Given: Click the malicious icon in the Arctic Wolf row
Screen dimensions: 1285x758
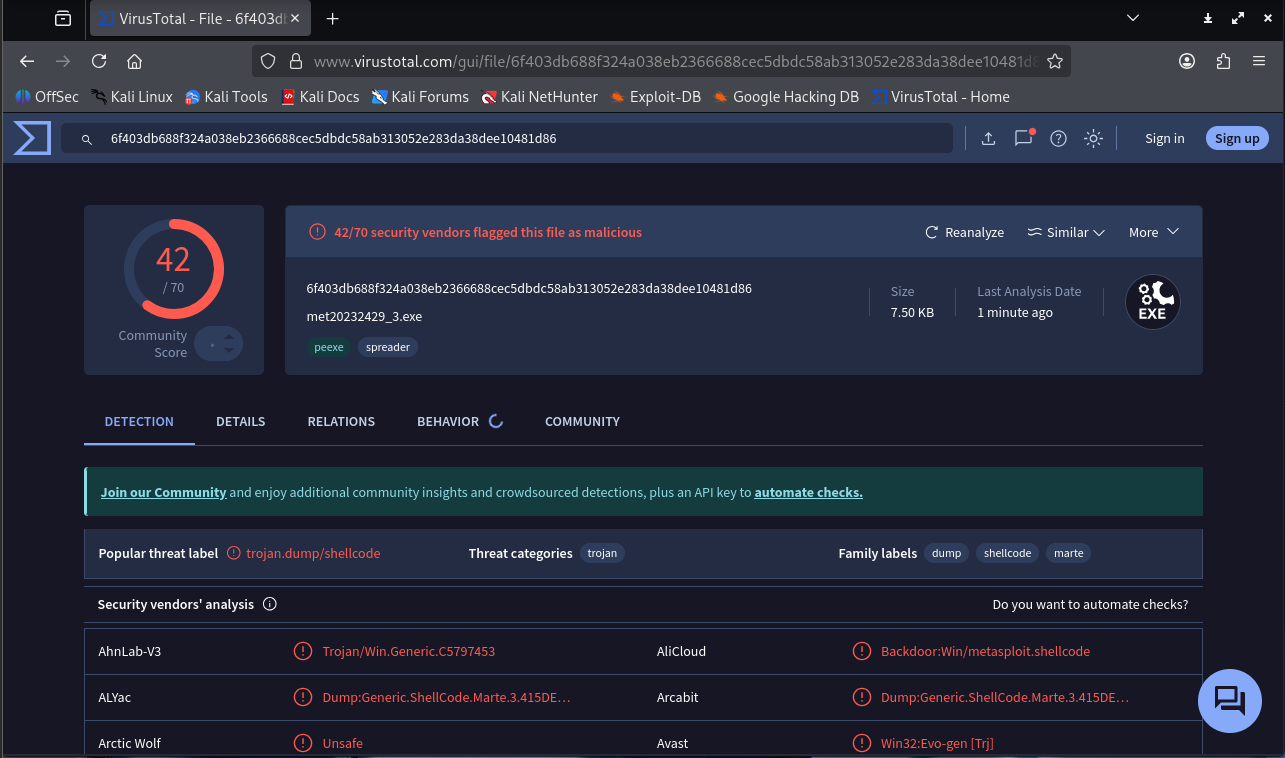Looking at the screenshot, I should pyautogui.click(x=302, y=743).
